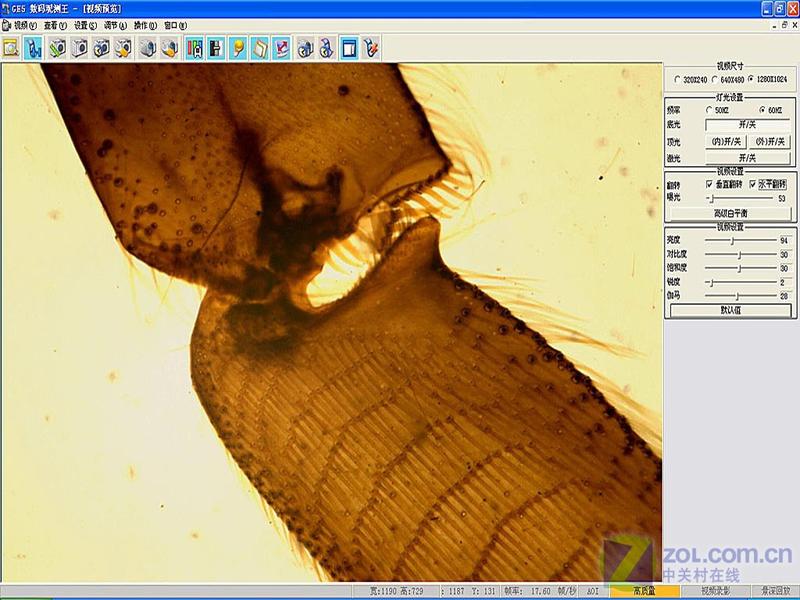Click the 饱和度 saturation slider
The height and width of the screenshot is (600, 800).
pos(740,268)
